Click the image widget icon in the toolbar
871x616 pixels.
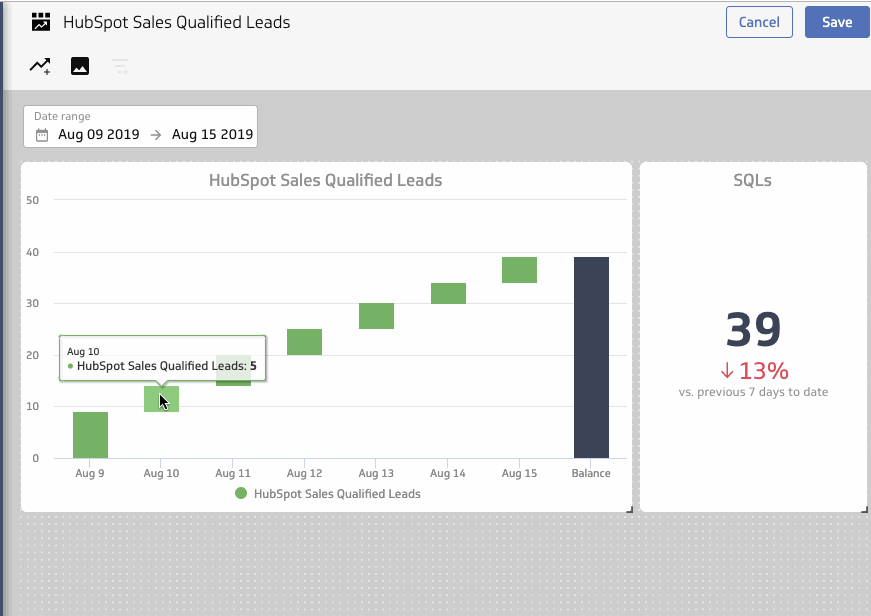(x=79, y=66)
